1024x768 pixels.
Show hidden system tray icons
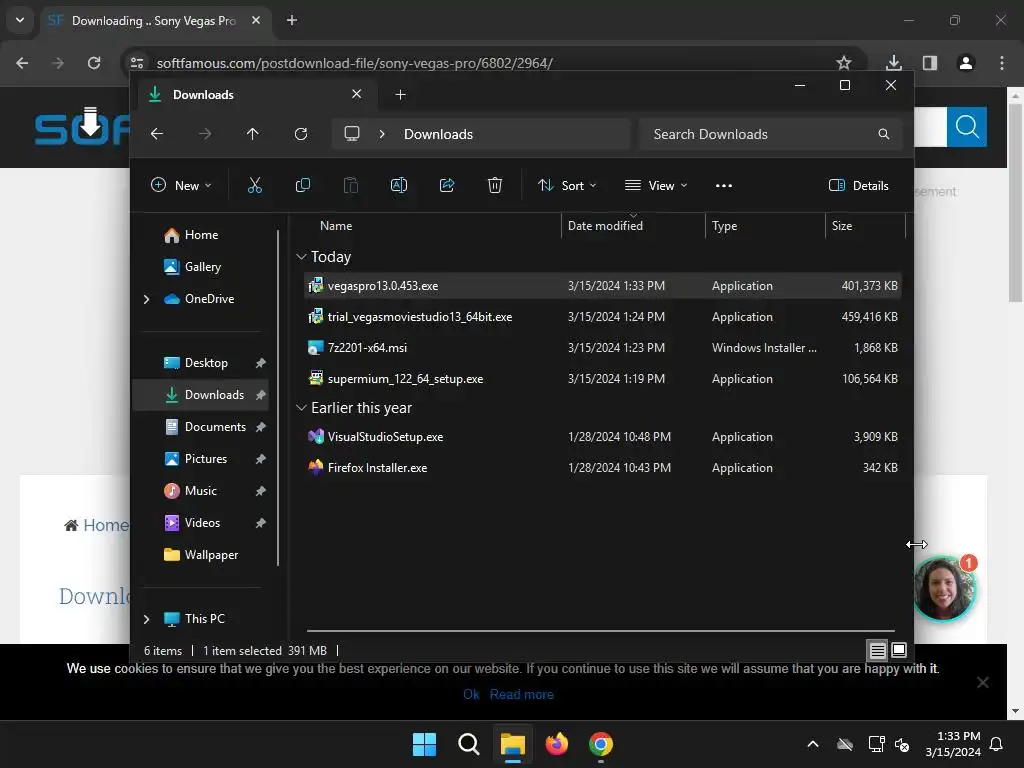pyautogui.click(x=813, y=744)
